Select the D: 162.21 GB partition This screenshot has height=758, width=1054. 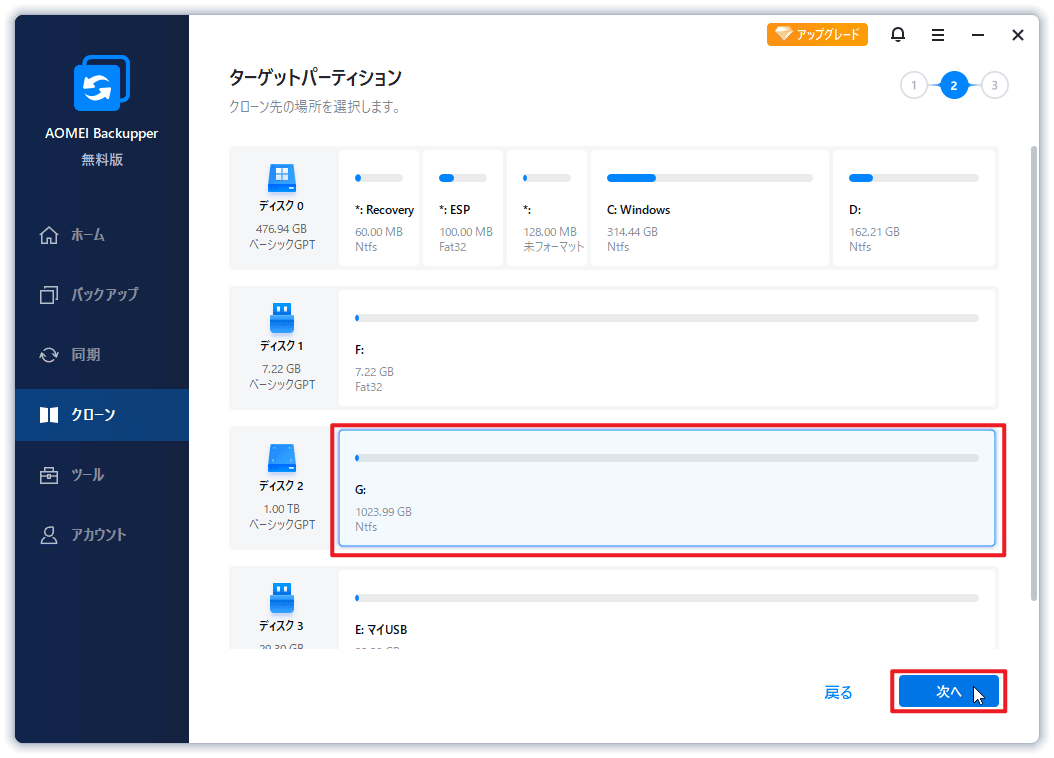click(x=914, y=208)
